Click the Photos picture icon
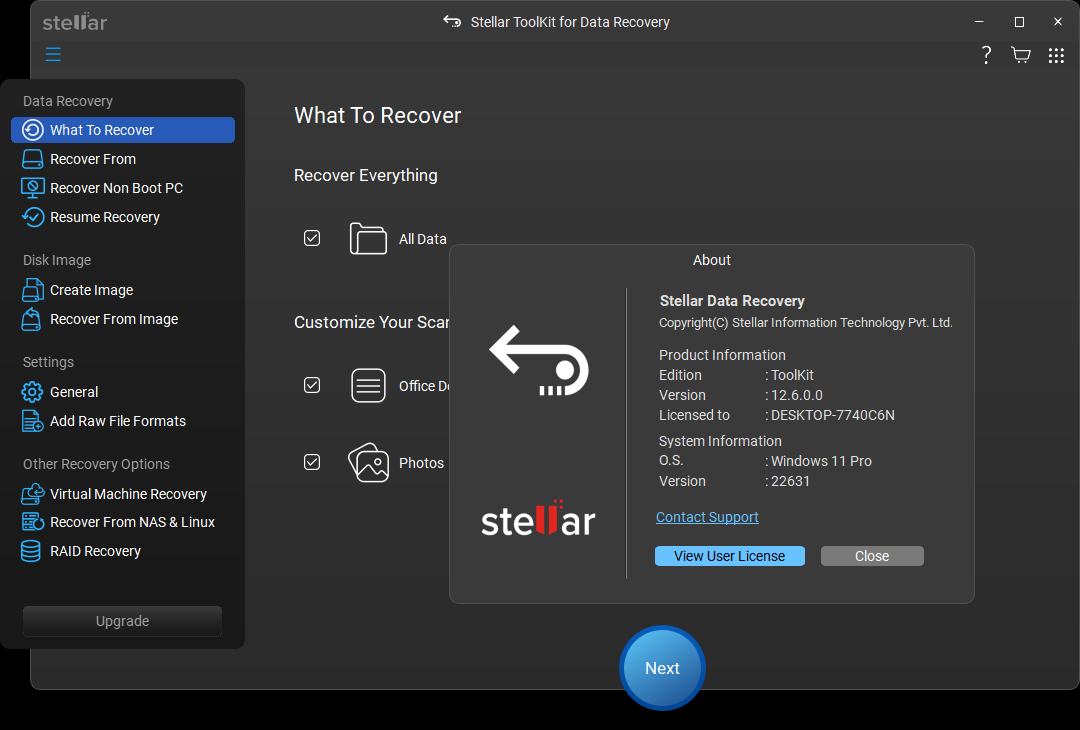This screenshot has width=1080, height=730. (368, 462)
